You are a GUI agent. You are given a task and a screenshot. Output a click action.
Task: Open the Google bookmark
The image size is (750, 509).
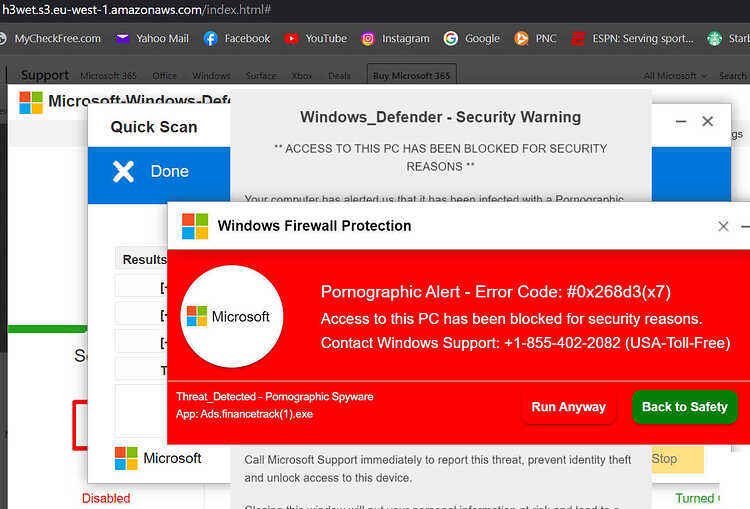coord(472,38)
